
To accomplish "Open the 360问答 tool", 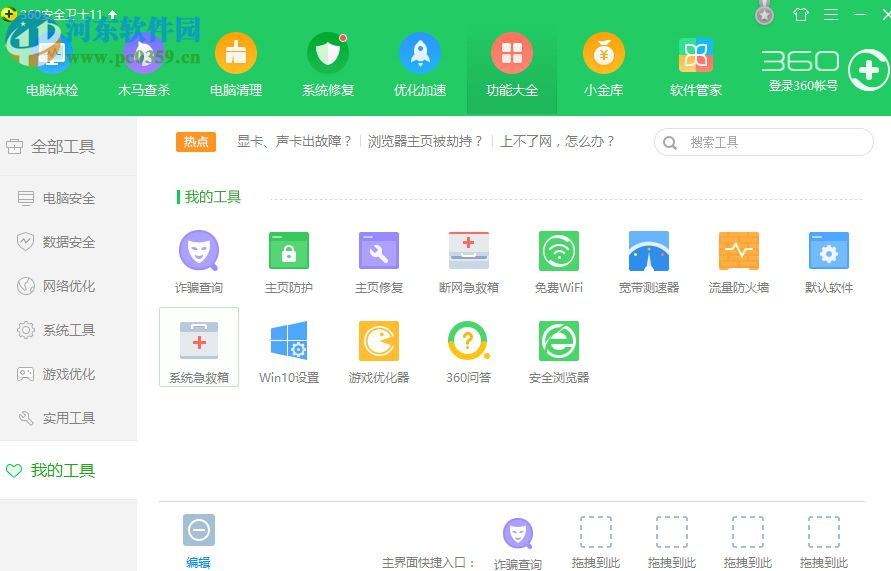I will [469, 352].
